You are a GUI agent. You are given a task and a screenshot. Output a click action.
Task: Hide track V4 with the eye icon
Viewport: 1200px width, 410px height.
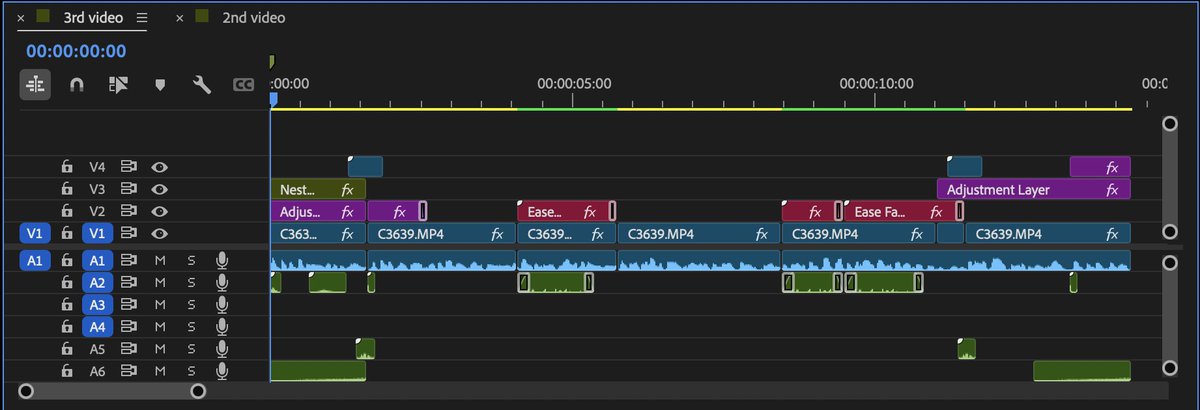pos(159,167)
